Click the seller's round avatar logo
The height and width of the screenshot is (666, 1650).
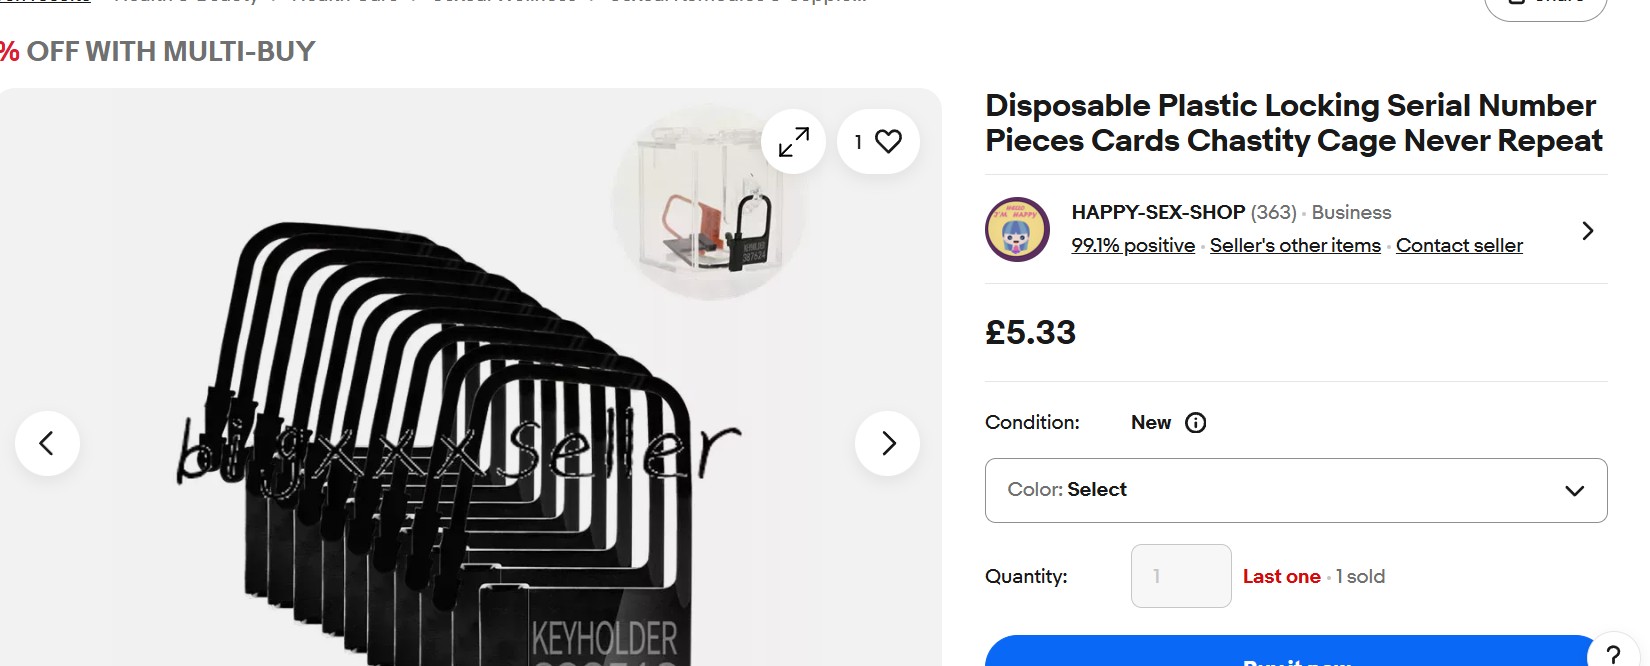pos(1018,229)
